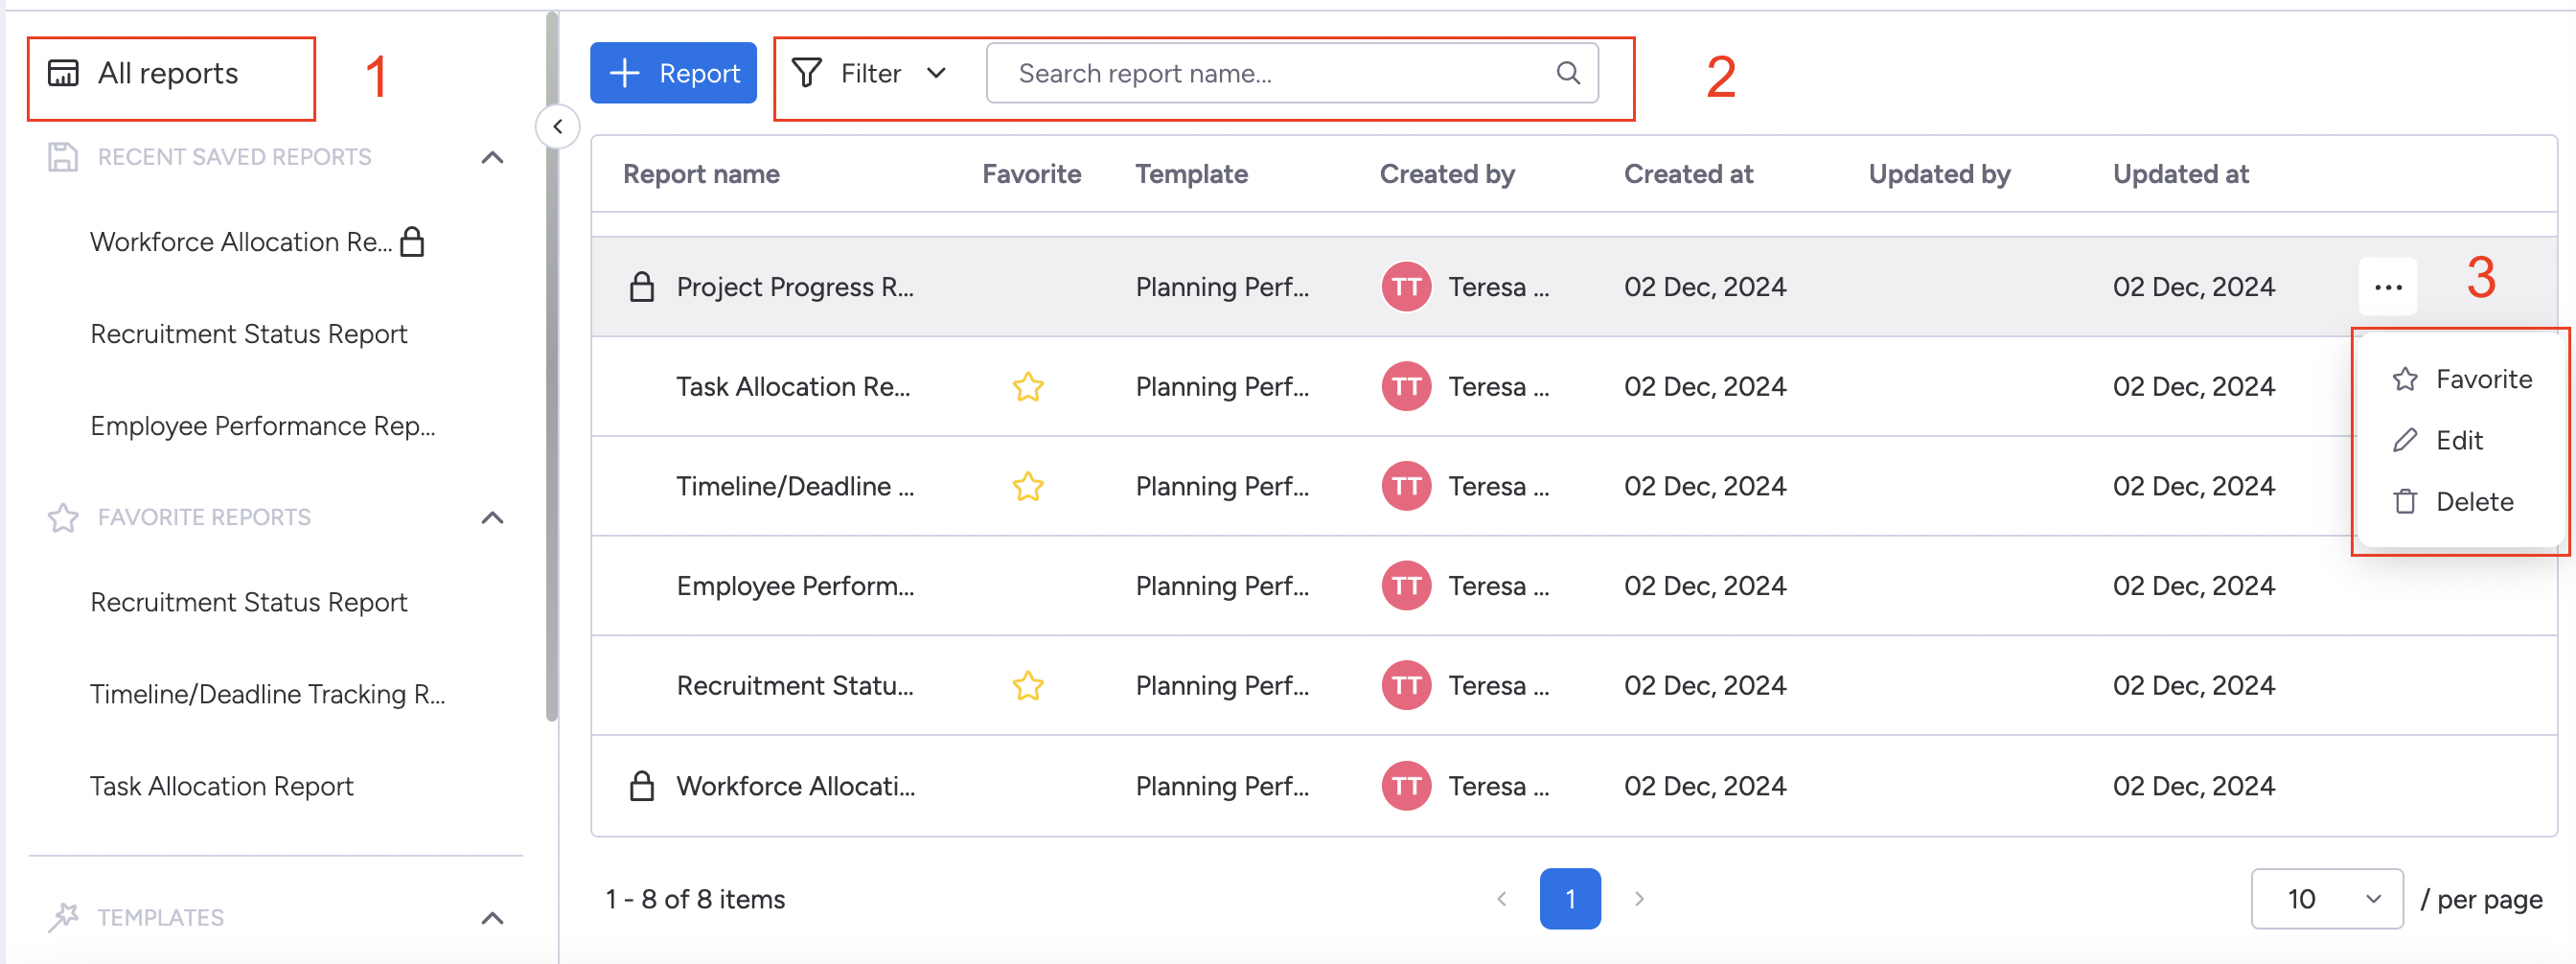2576x964 pixels.
Task: Open the per-page count dropdown showing 10
Action: [x=2327, y=898]
